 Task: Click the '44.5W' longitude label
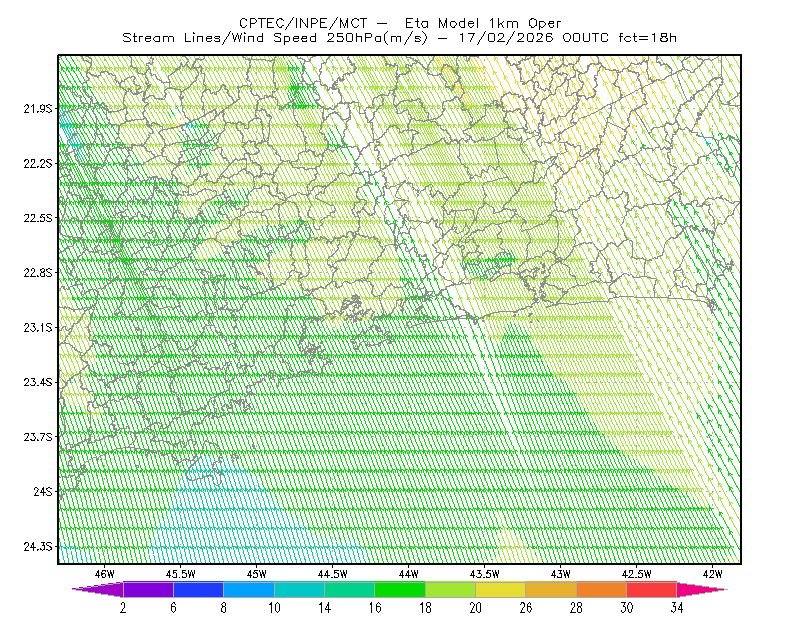(x=333, y=574)
